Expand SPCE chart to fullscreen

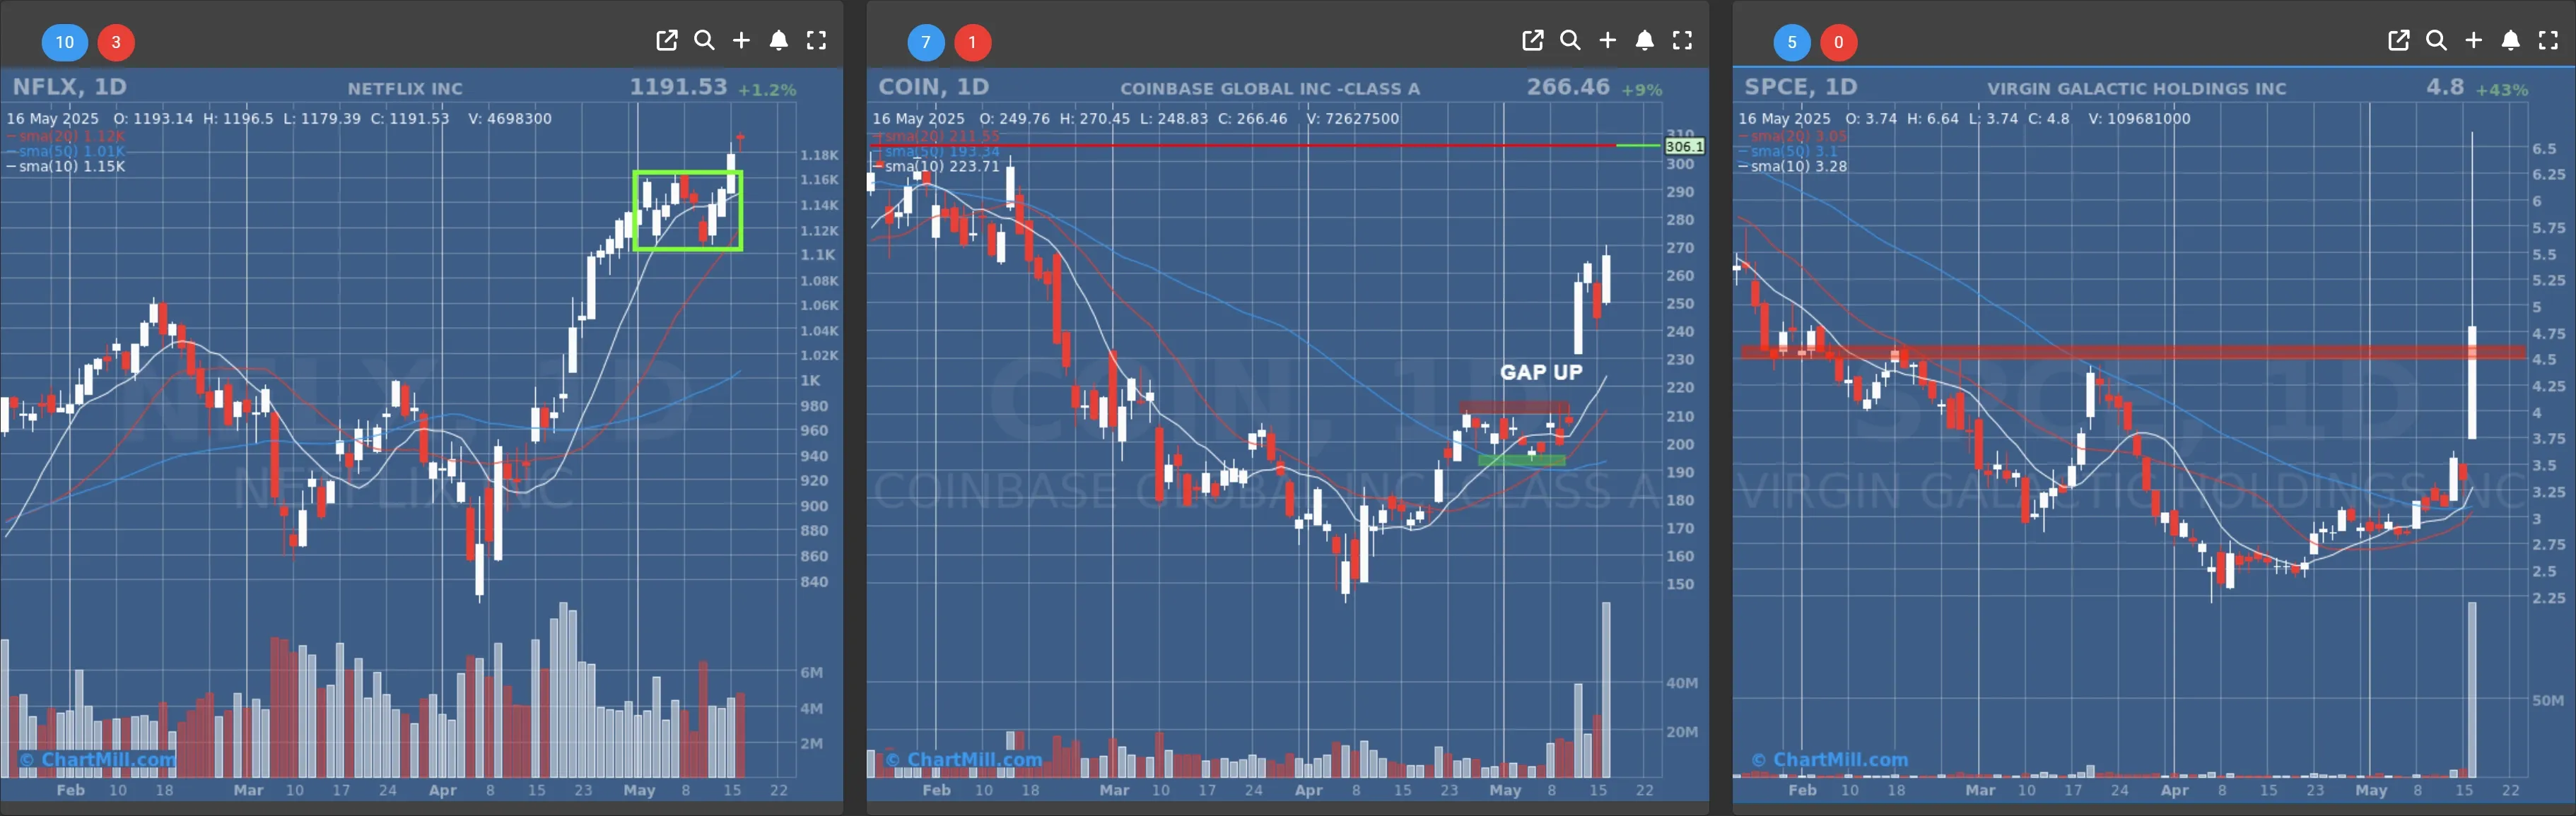(x=2549, y=40)
